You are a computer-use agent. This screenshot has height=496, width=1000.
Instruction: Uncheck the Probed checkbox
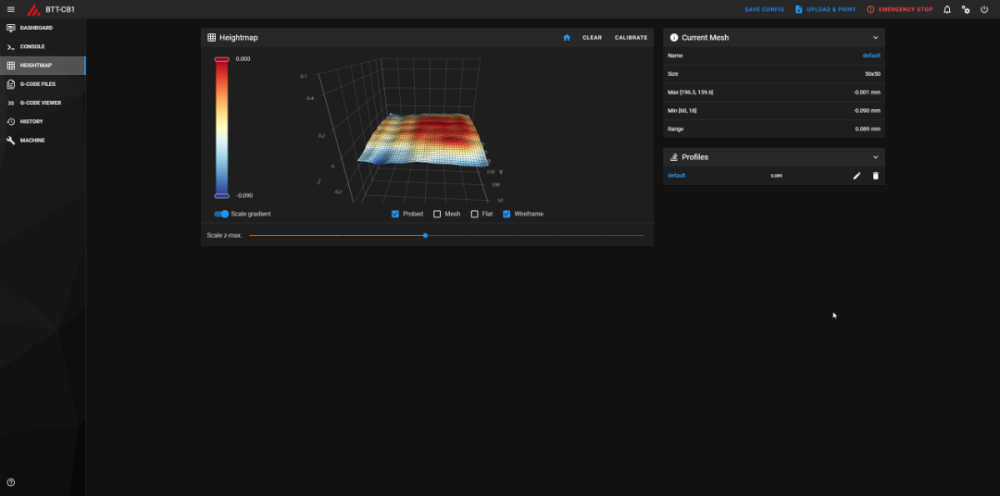point(395,214)
